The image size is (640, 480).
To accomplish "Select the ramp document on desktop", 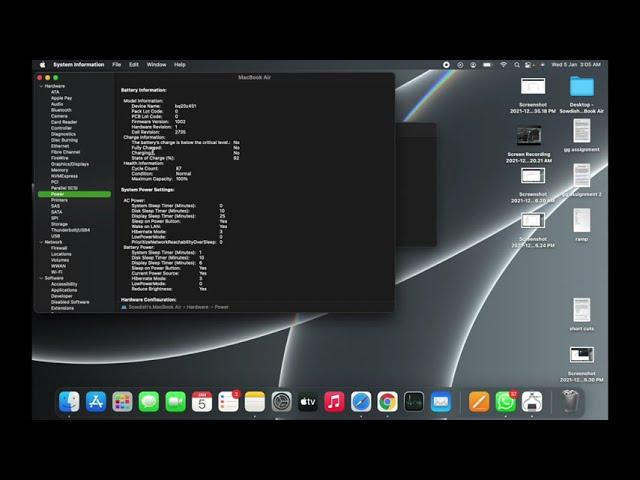I will [582, 225].
